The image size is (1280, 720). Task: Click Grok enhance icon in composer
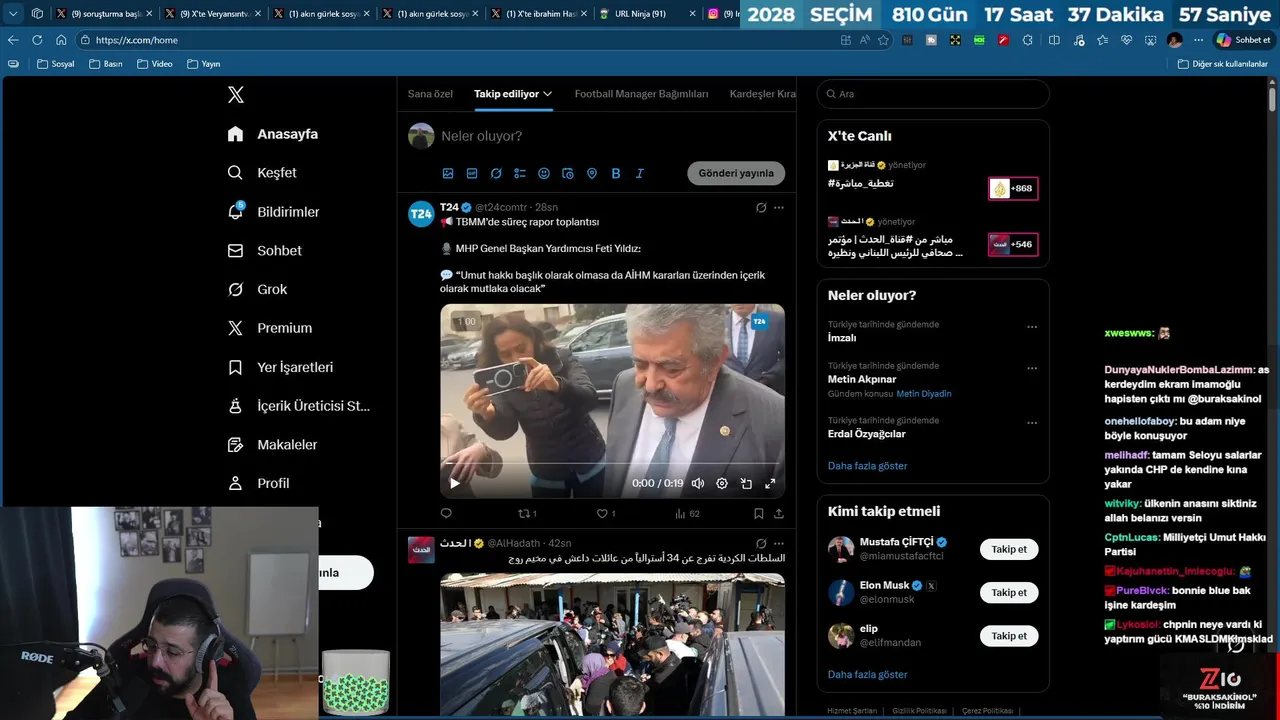pos(496,174)
